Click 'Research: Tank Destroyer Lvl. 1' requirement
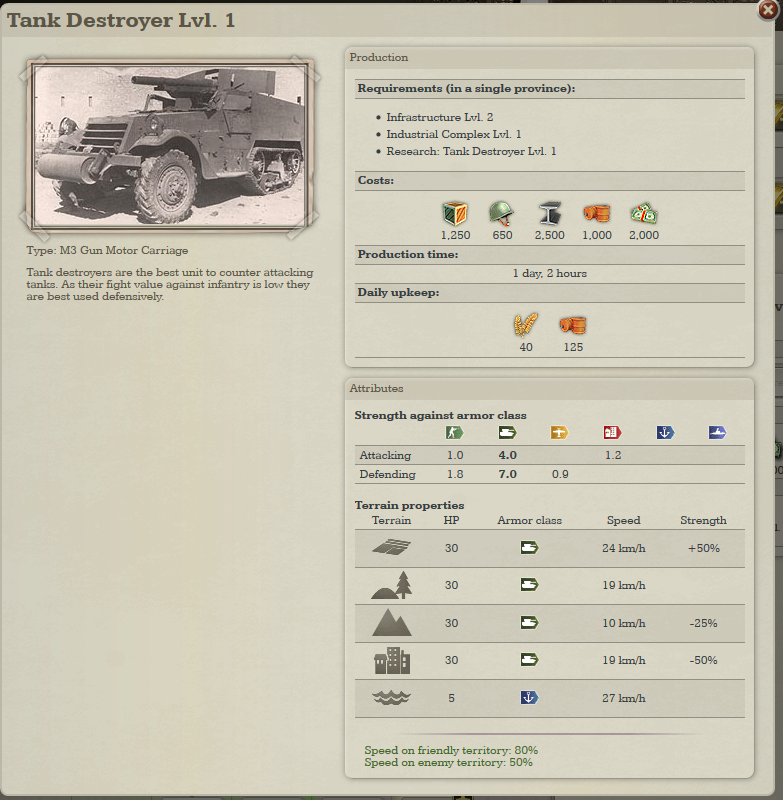This screenshot has width=783, height=800. (x=471, y=152)
